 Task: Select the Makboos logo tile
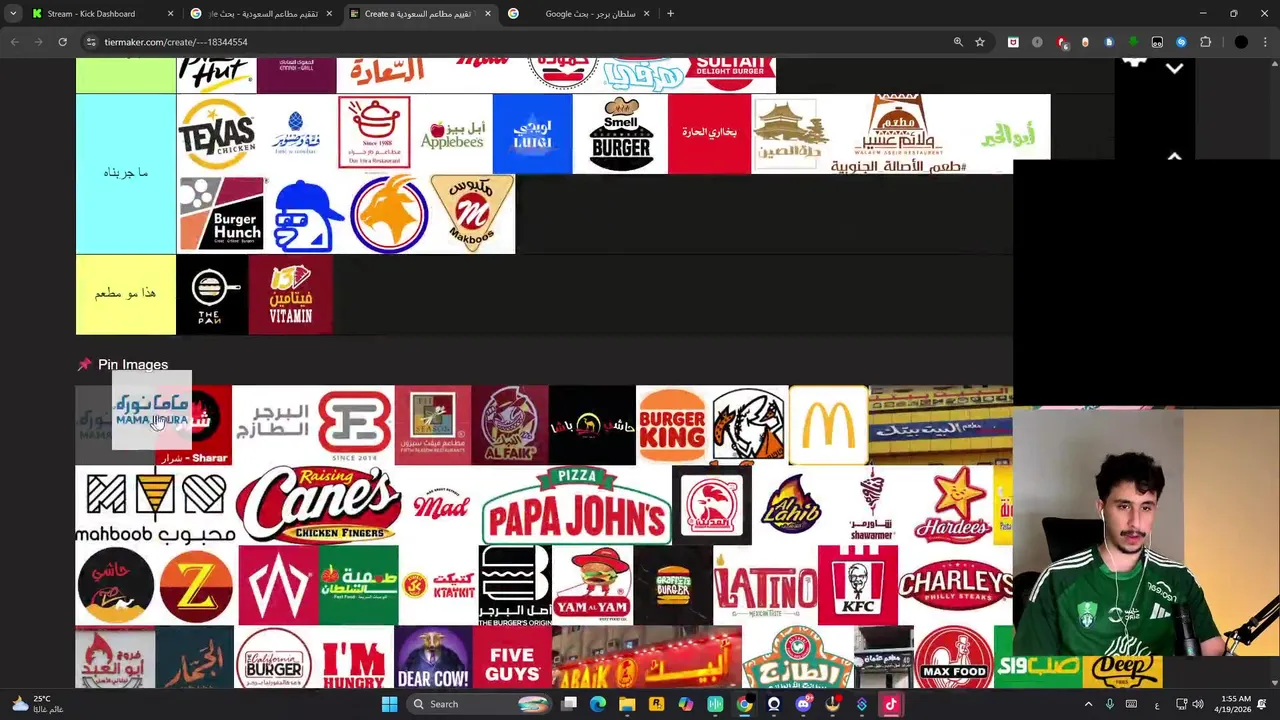click(x=472, y=214)
